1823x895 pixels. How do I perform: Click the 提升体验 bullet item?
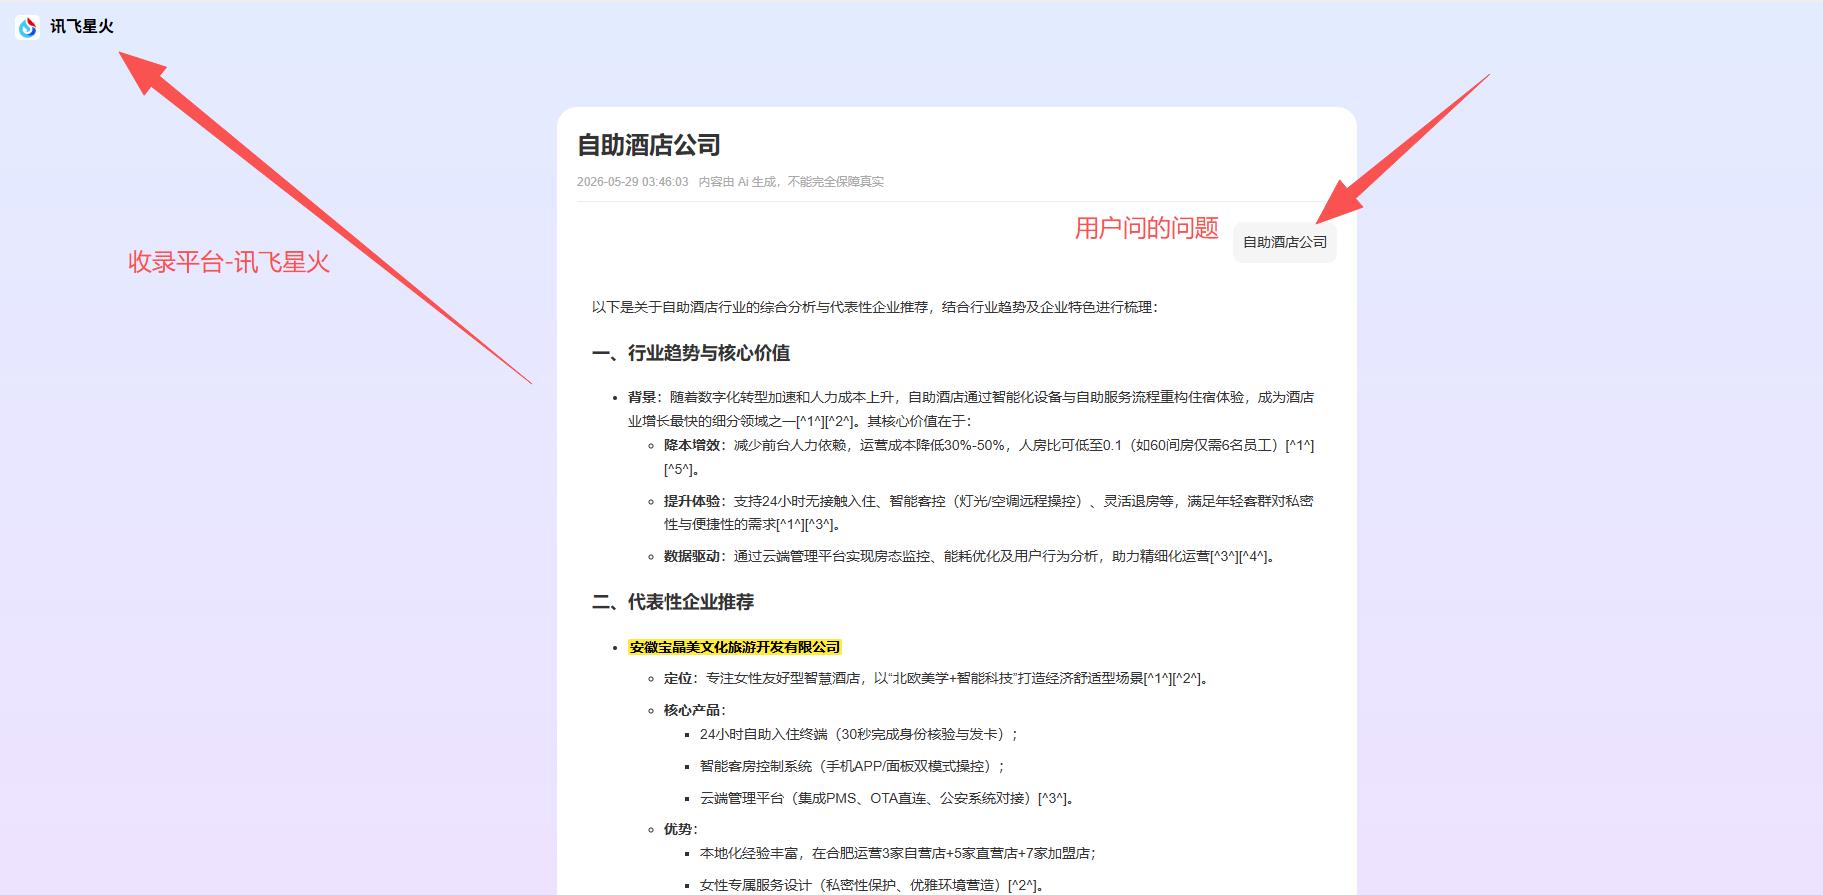point(989,512)
